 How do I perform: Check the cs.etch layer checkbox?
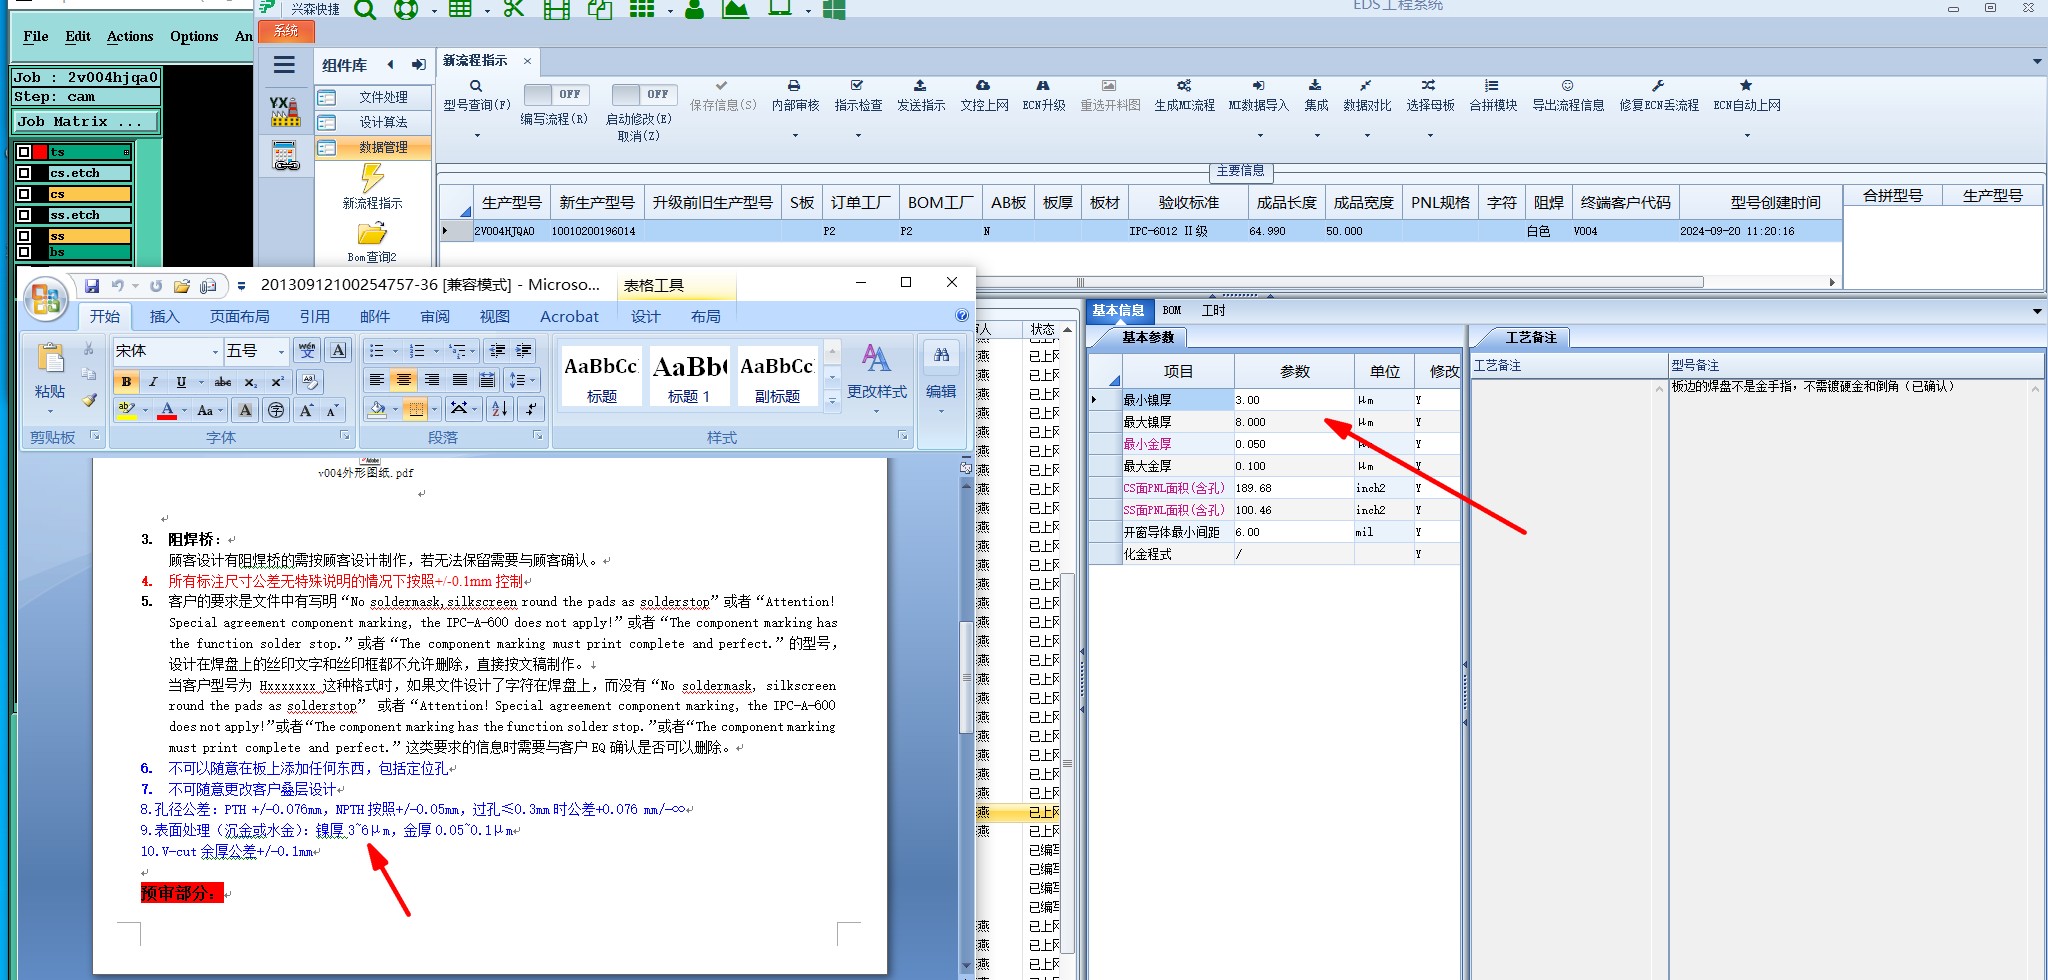click(24, 173)
